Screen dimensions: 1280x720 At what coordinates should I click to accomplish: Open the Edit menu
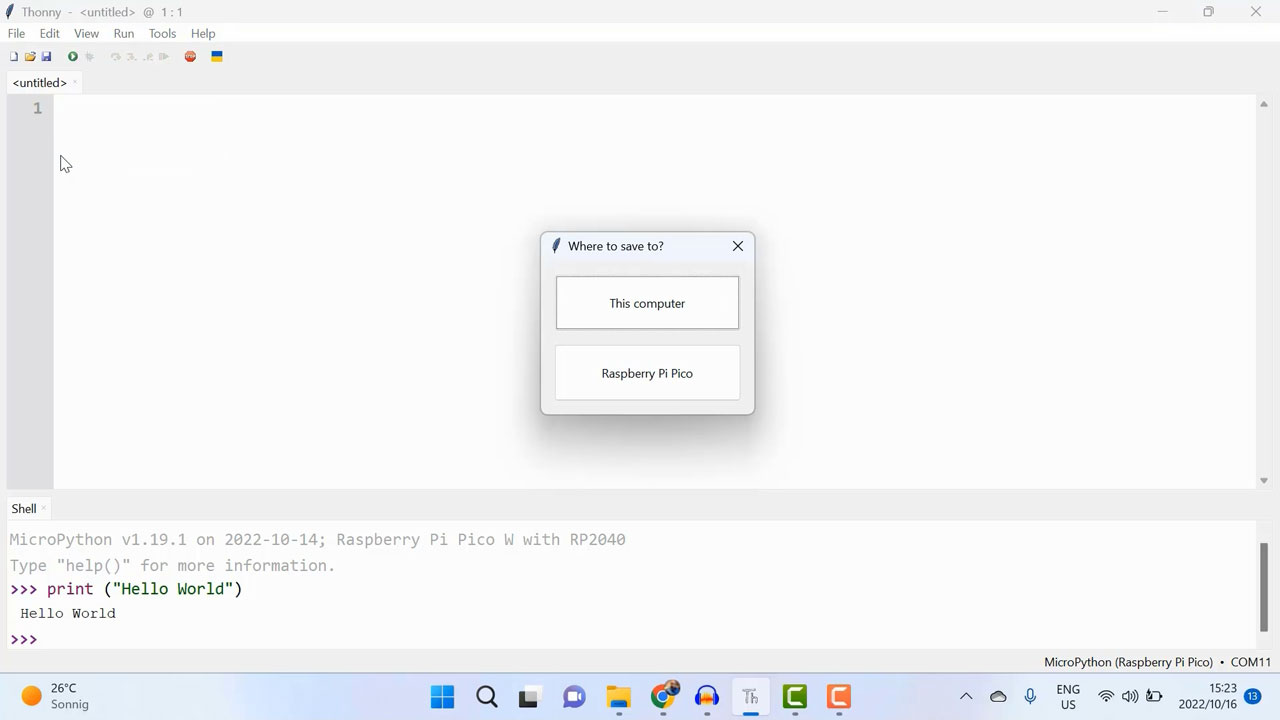tap(49, 33)
